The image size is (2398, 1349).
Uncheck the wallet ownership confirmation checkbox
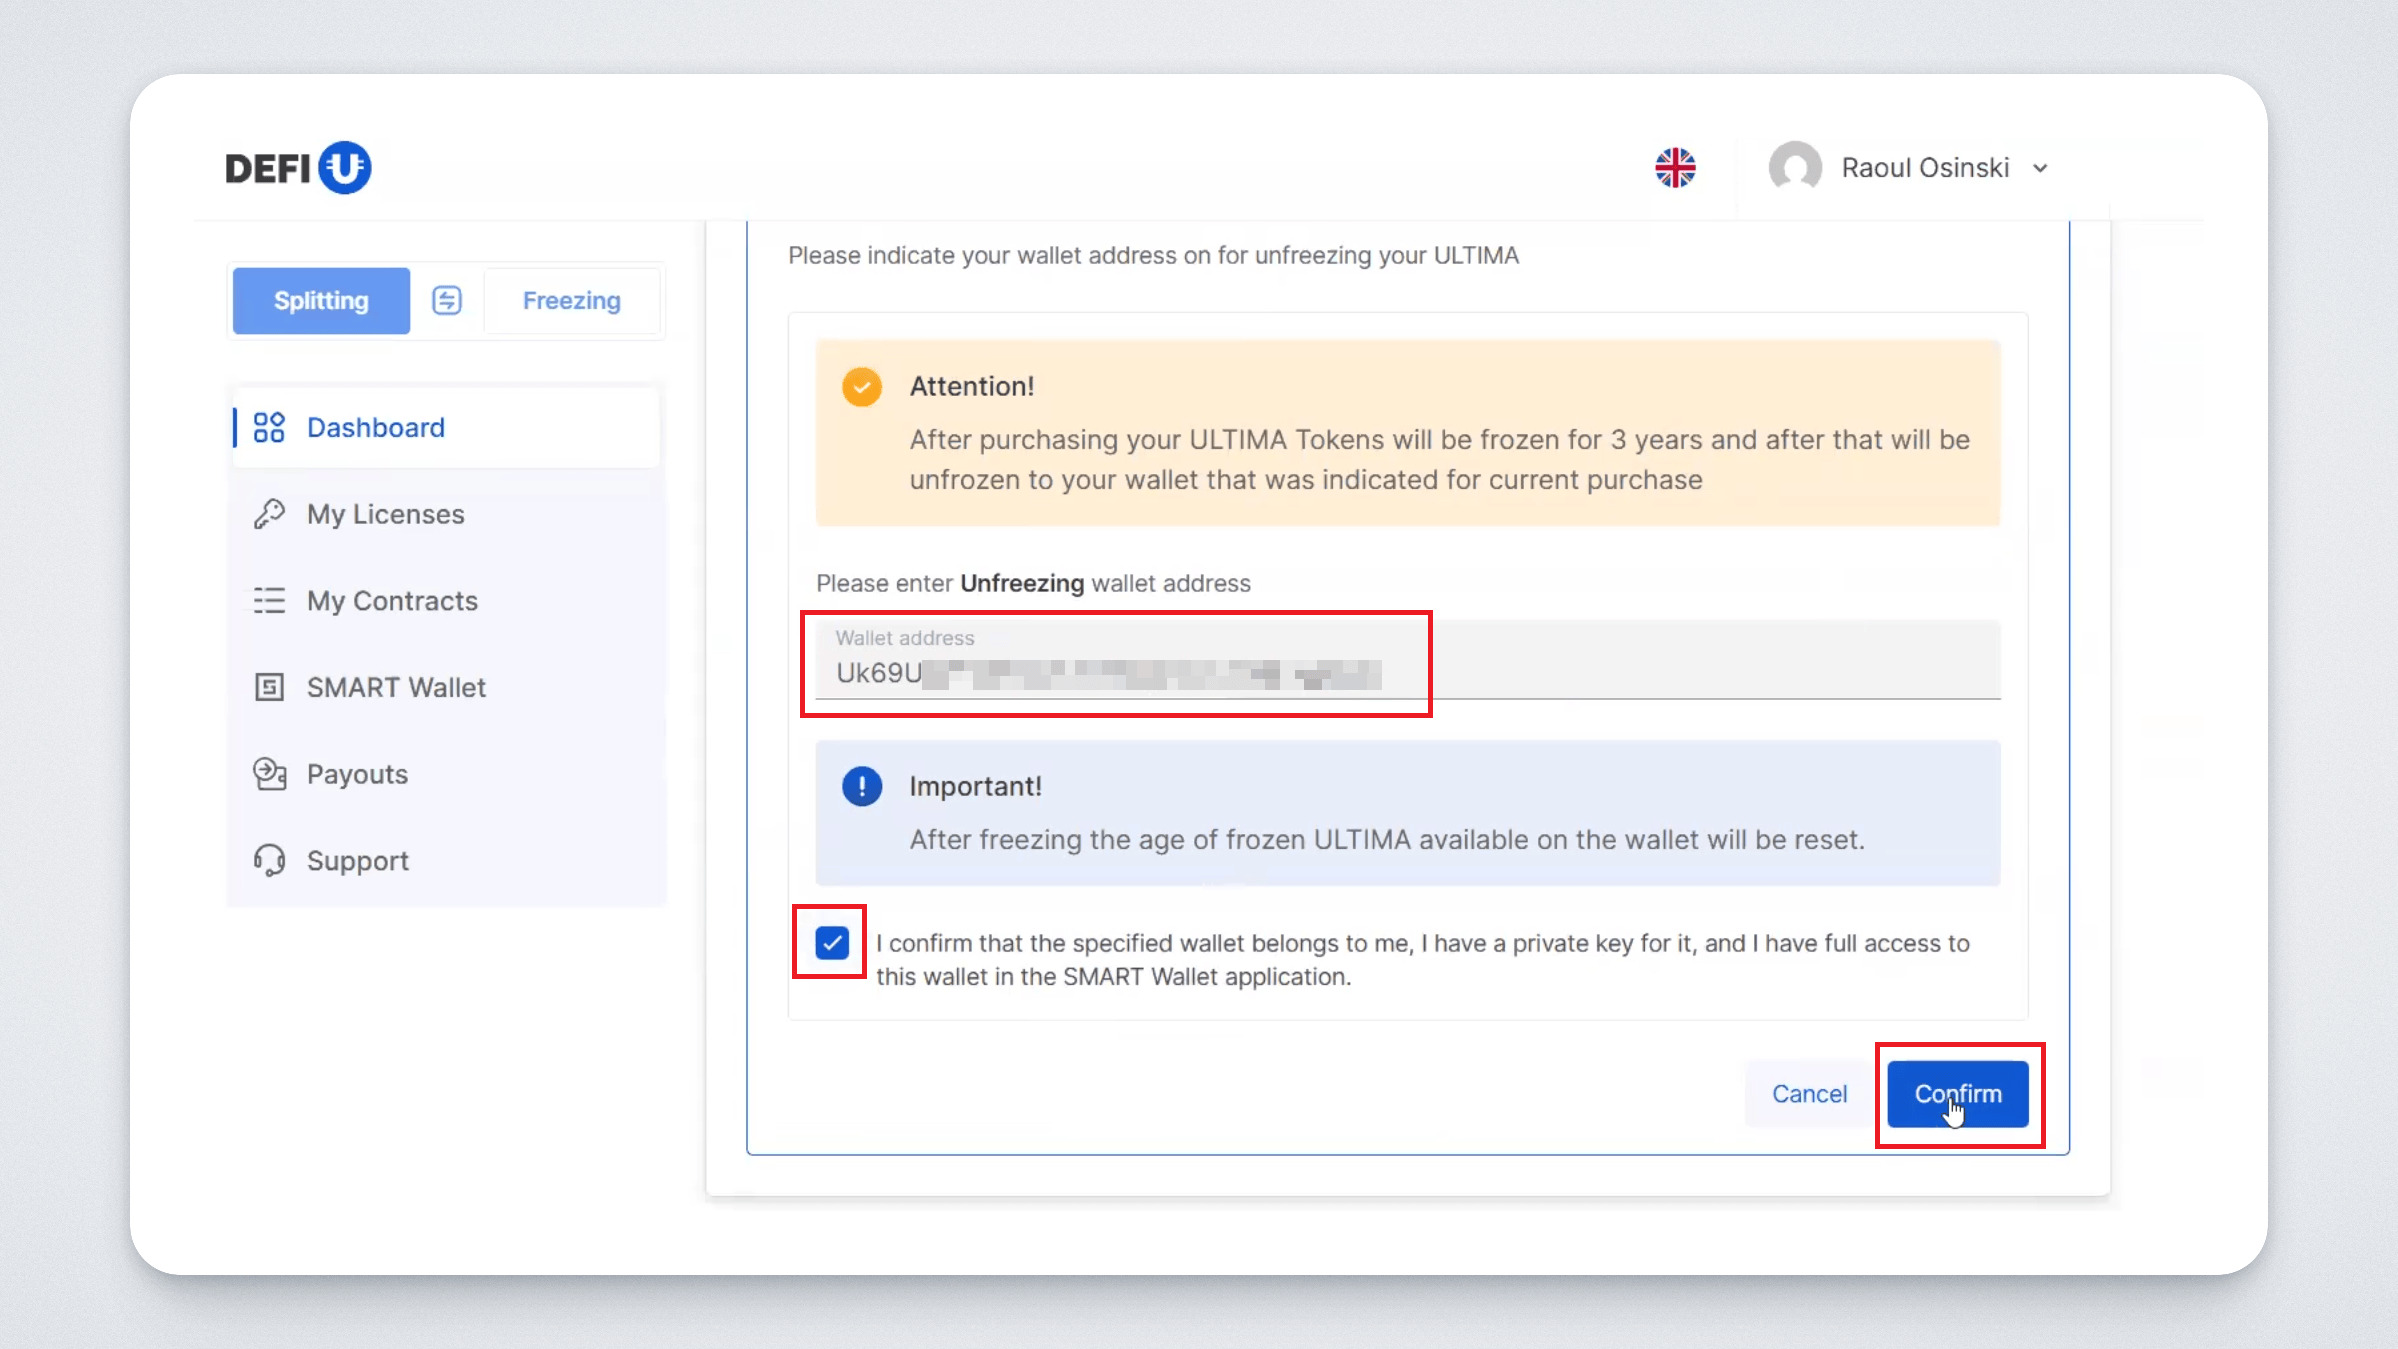(831, 943)
